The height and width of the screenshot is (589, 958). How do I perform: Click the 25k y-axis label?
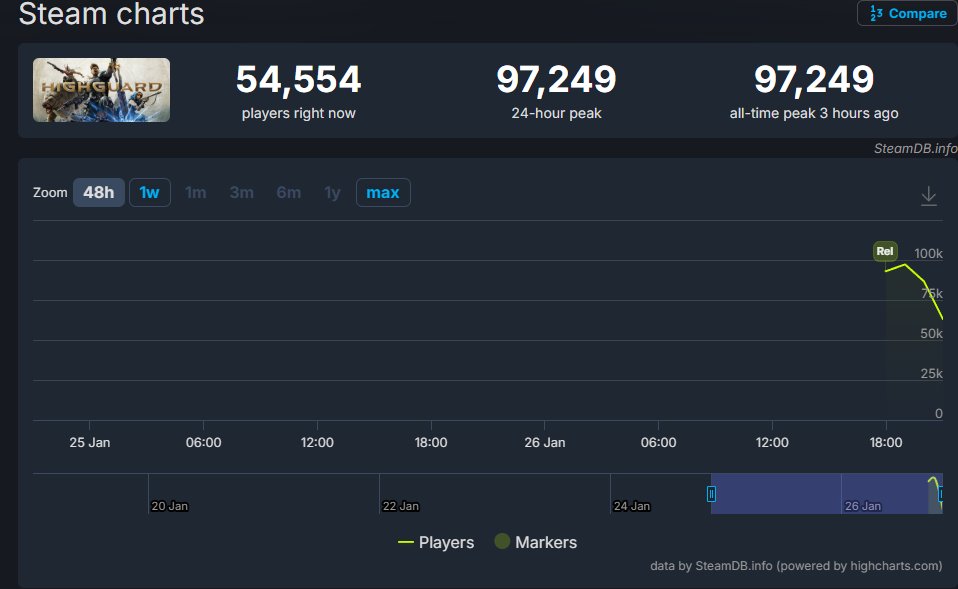click(931, 373)
